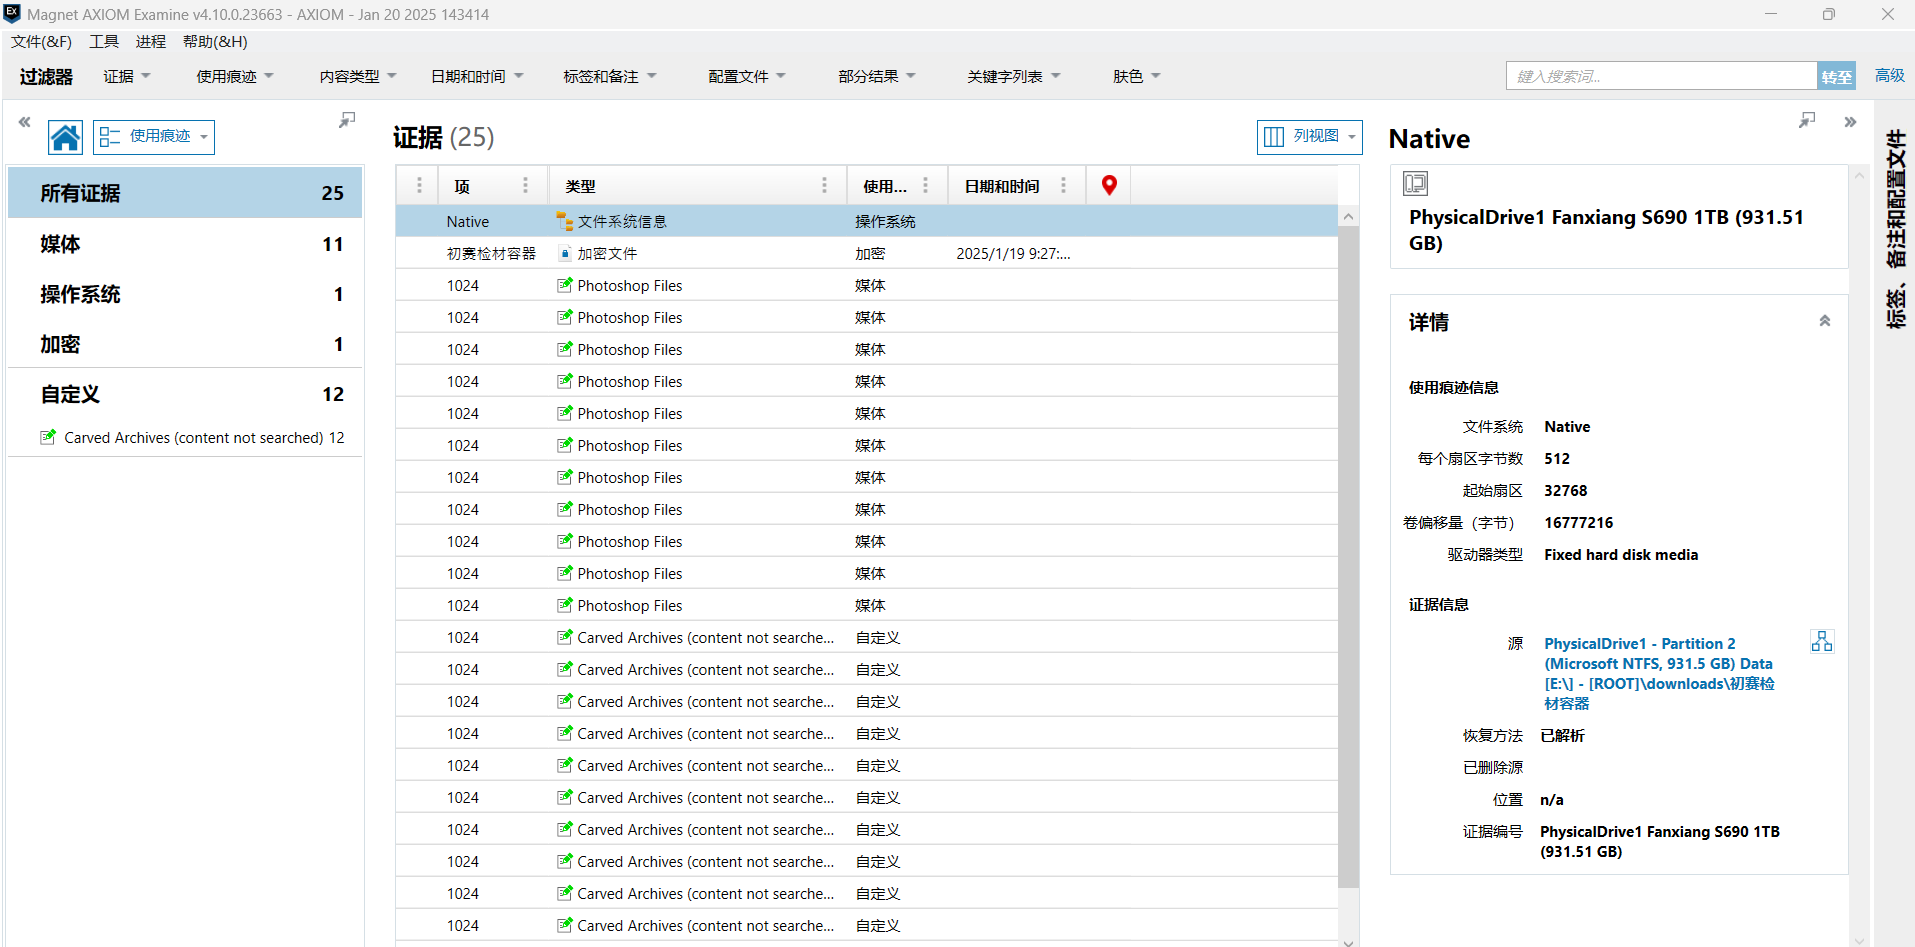Open the leftmost column options dots

tap(419, 185)
